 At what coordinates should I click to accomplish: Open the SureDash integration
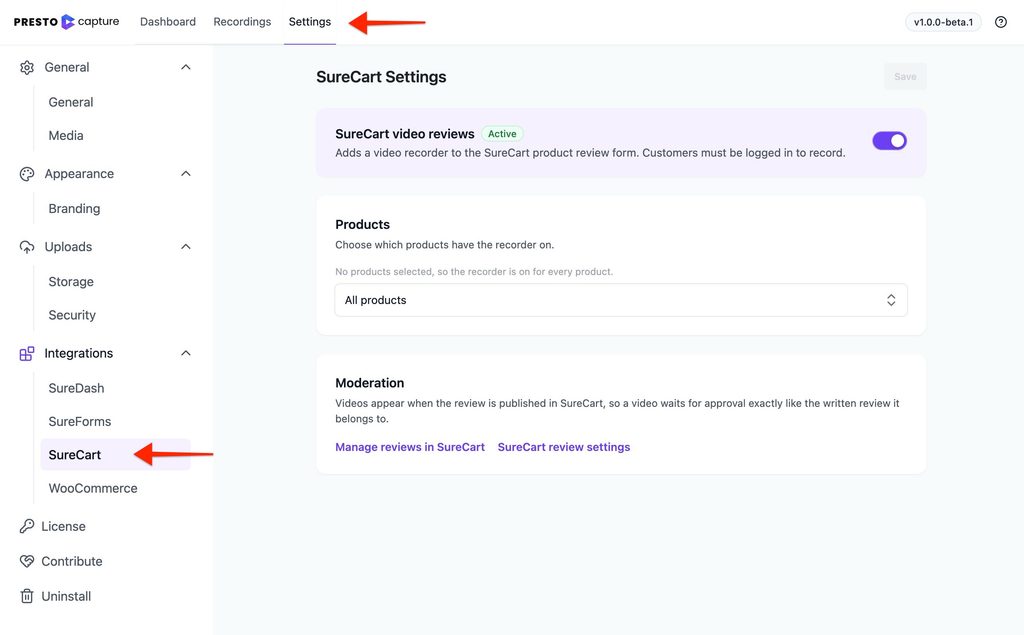tap(76, 388)
